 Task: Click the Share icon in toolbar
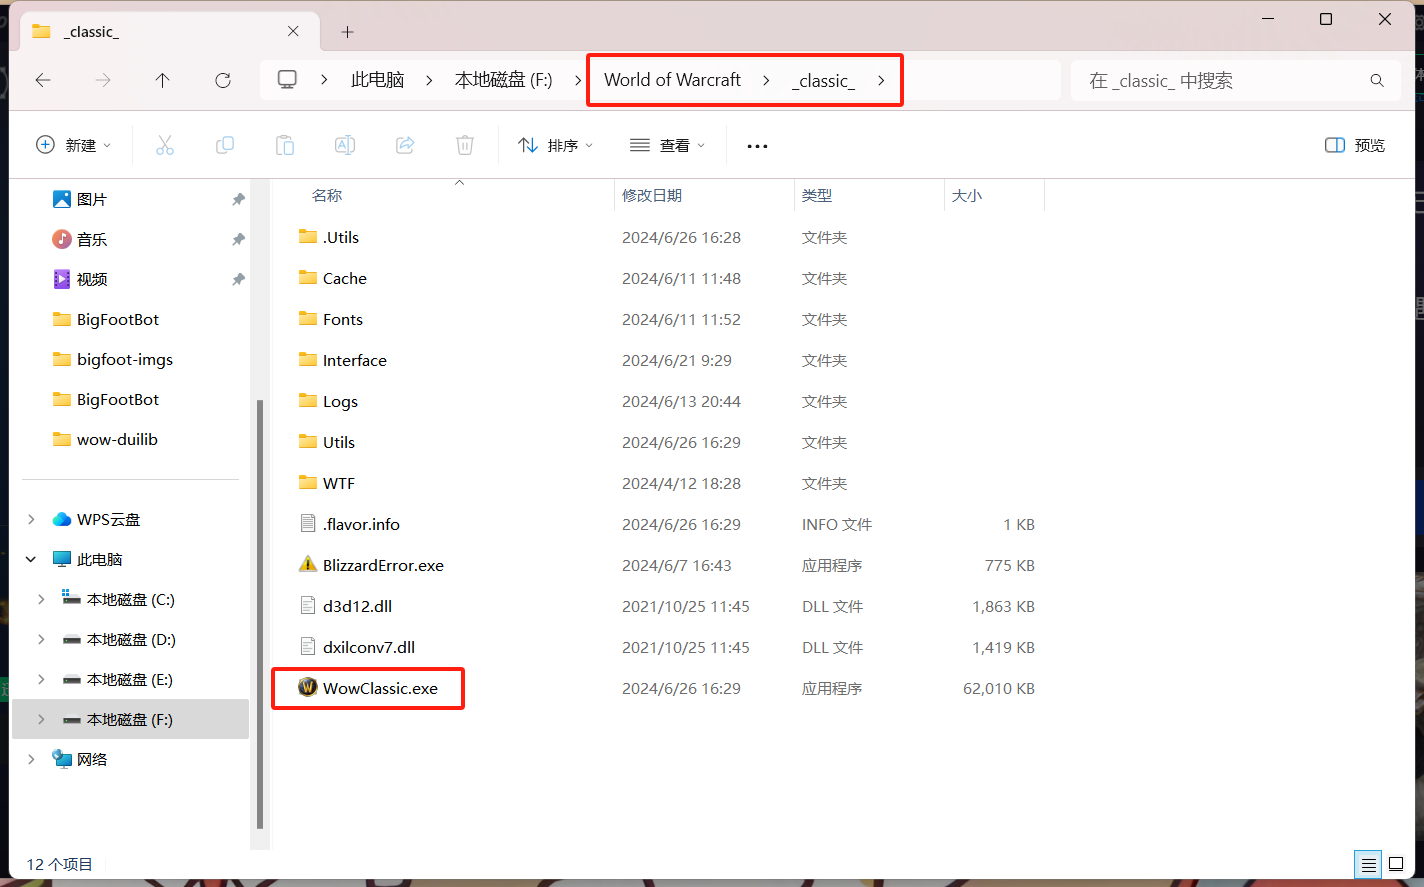(405, 146)
